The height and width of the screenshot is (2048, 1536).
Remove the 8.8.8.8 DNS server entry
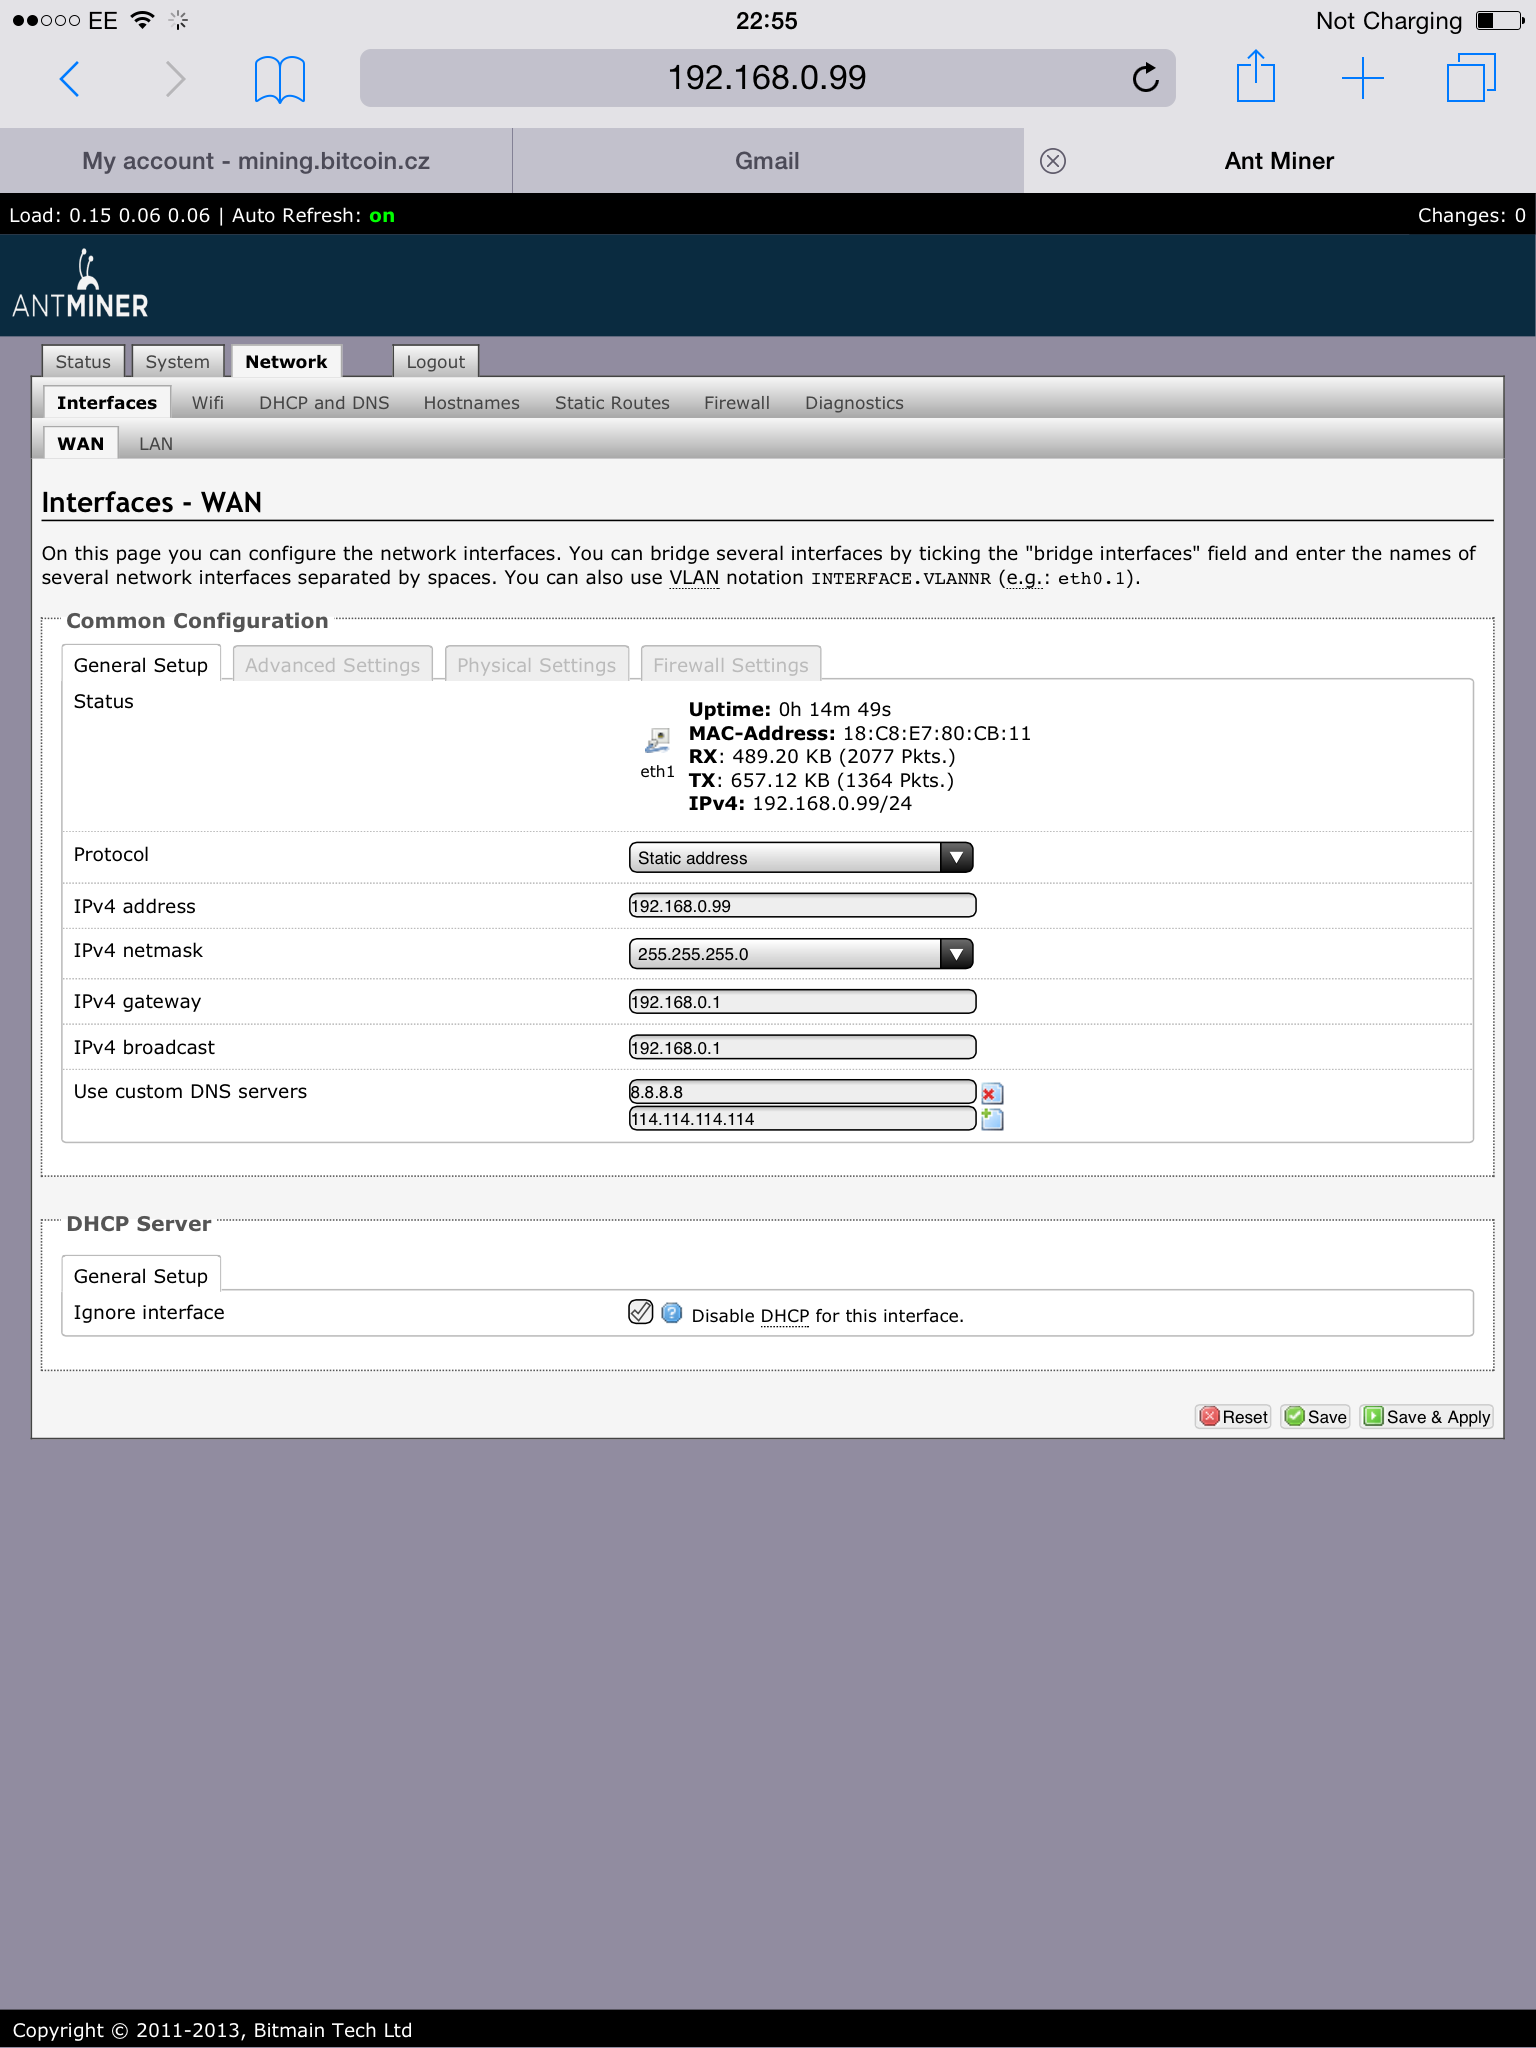pyautogui.click(x=991, y=1093)
